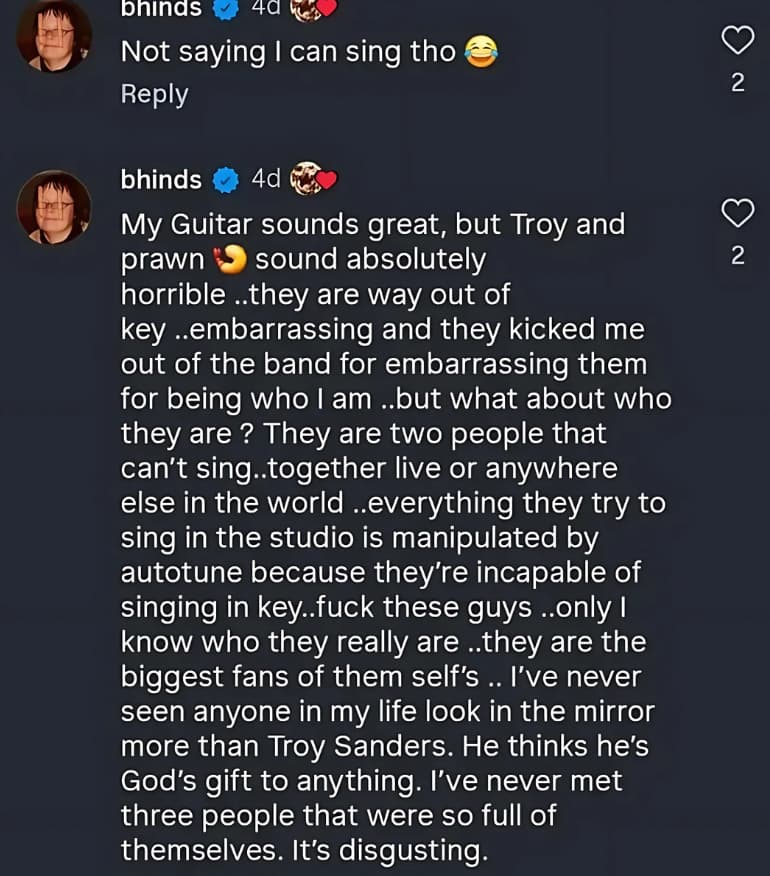Image resolution: width=770 pixels, height=876 pixels.
Task: Open bhinds username on the guitar comment
Action: [161, 180]
